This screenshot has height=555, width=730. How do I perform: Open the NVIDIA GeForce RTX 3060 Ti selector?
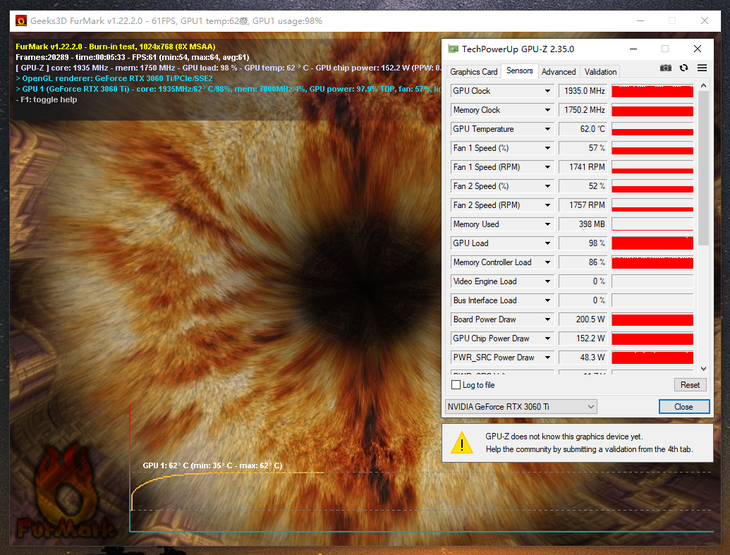click(x=520, y=406)
